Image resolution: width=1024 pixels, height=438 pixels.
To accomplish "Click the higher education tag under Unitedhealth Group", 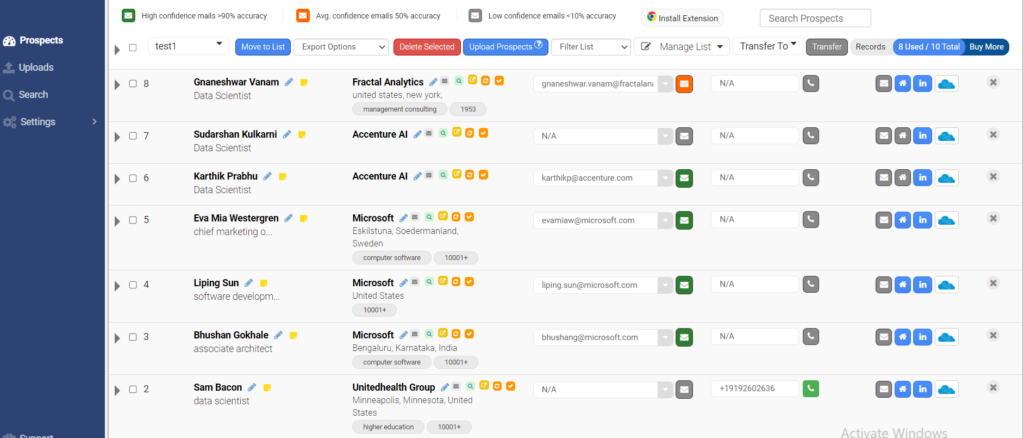I will tap(389, 427).
